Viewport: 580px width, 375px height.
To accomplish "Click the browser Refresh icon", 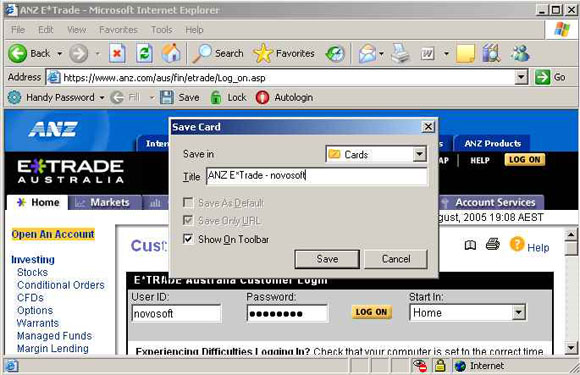I will click(144, 54).
